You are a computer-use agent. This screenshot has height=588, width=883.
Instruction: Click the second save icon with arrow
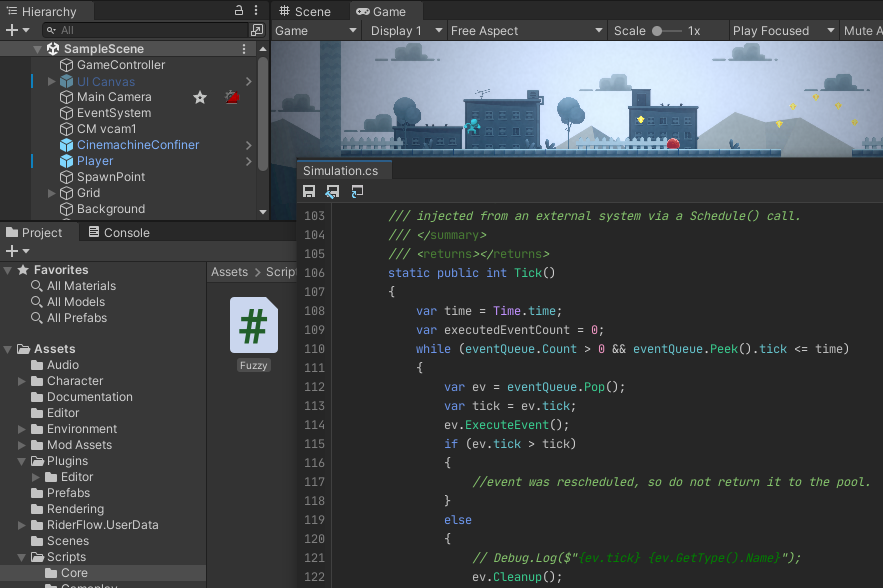pos(332,191)
